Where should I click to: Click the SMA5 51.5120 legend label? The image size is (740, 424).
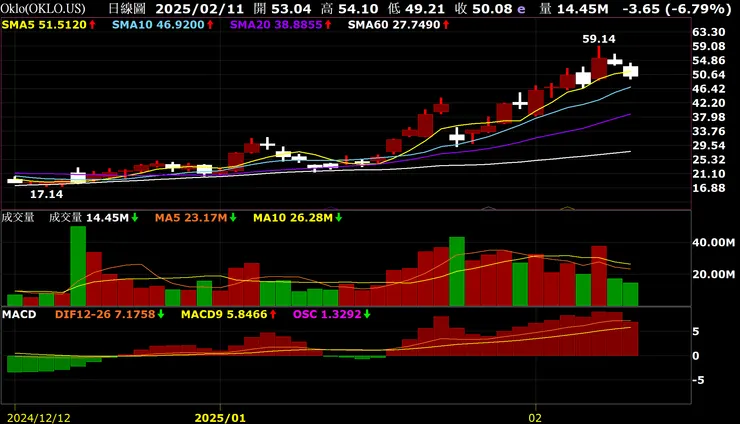pyautogui.click(x=44, y=25)
